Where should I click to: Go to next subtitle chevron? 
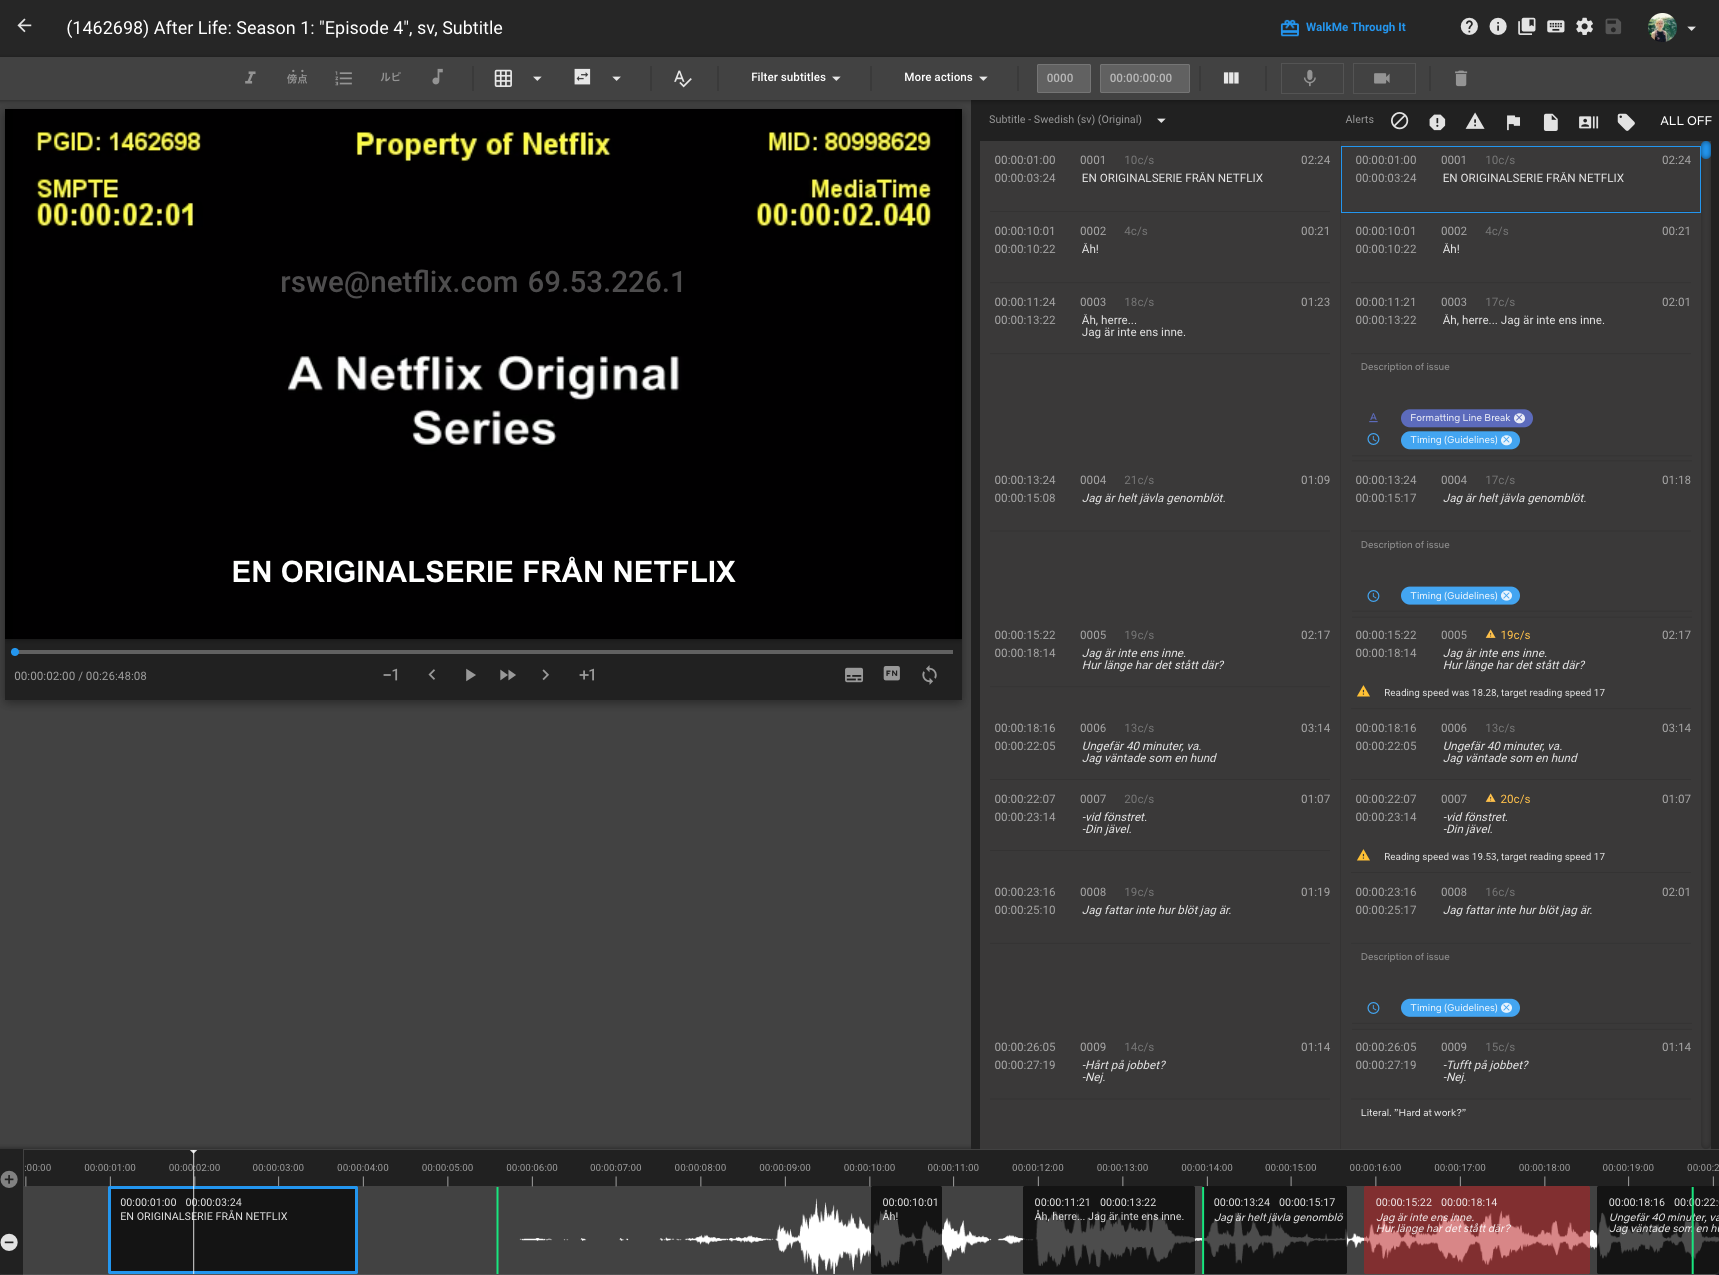(545, 675)
